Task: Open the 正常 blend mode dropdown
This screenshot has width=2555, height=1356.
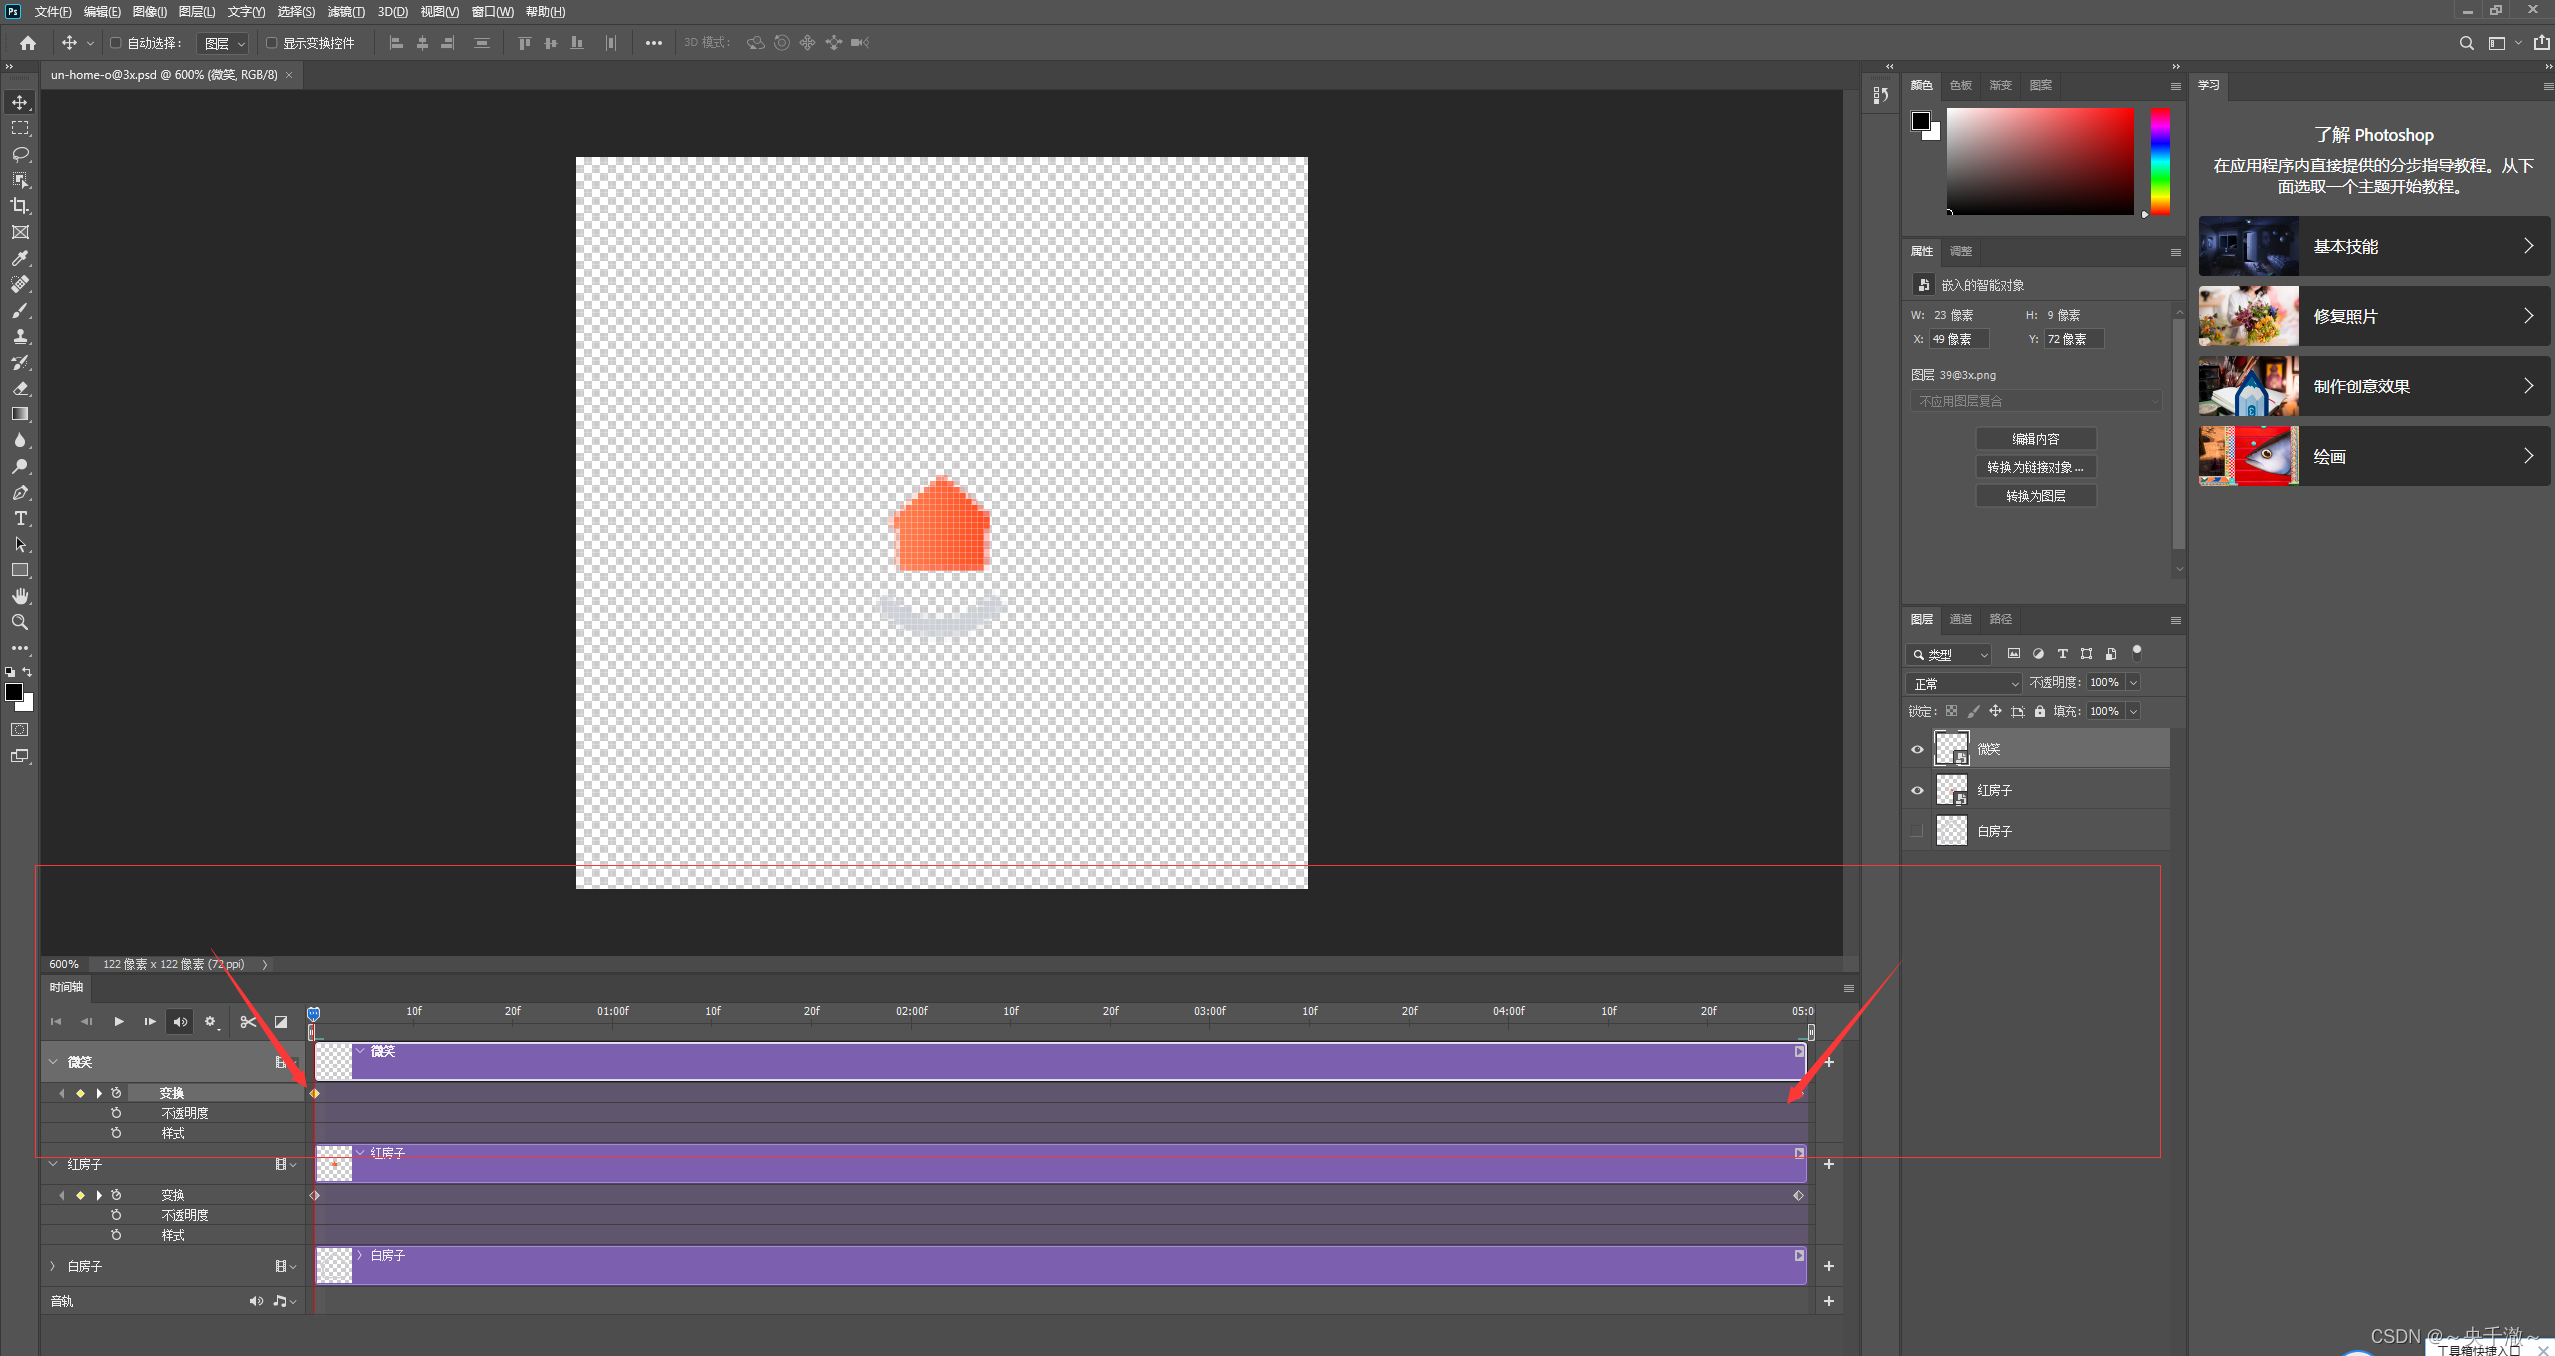Action: coord(1964,683)
